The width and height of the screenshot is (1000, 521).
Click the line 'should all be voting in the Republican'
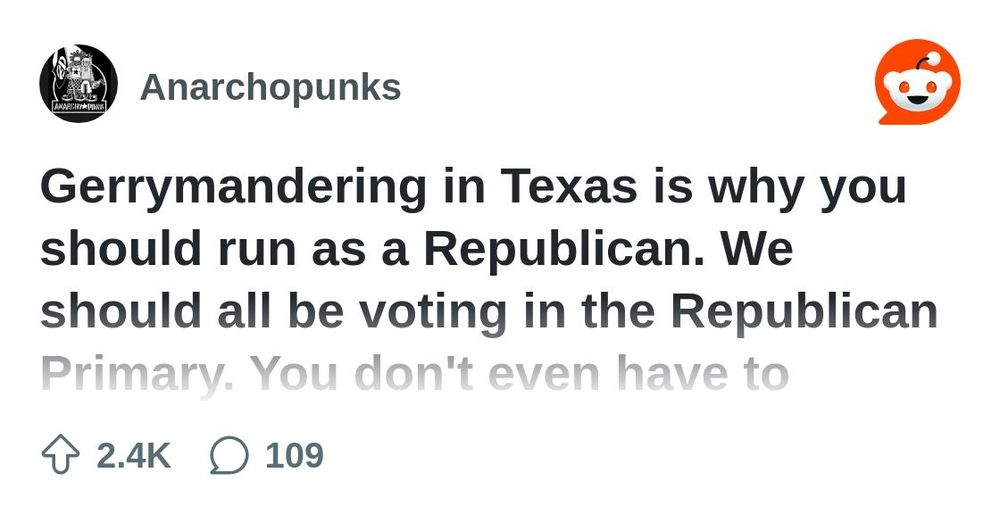click(489, 311)
